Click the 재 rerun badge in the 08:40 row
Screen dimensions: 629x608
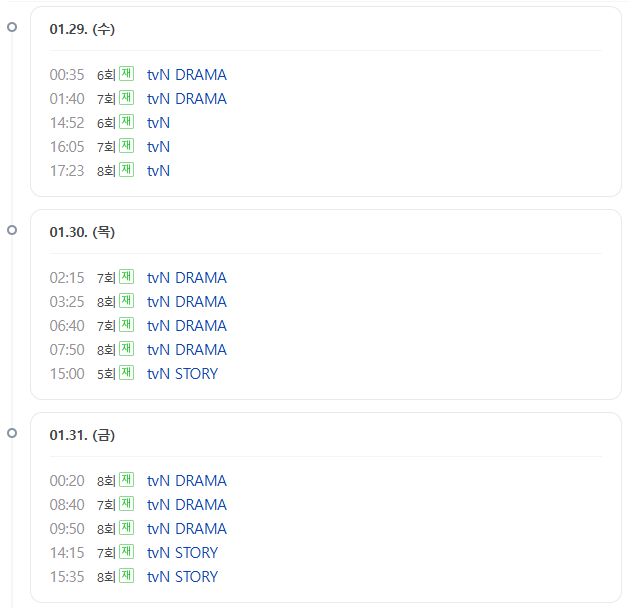point(126,504)
